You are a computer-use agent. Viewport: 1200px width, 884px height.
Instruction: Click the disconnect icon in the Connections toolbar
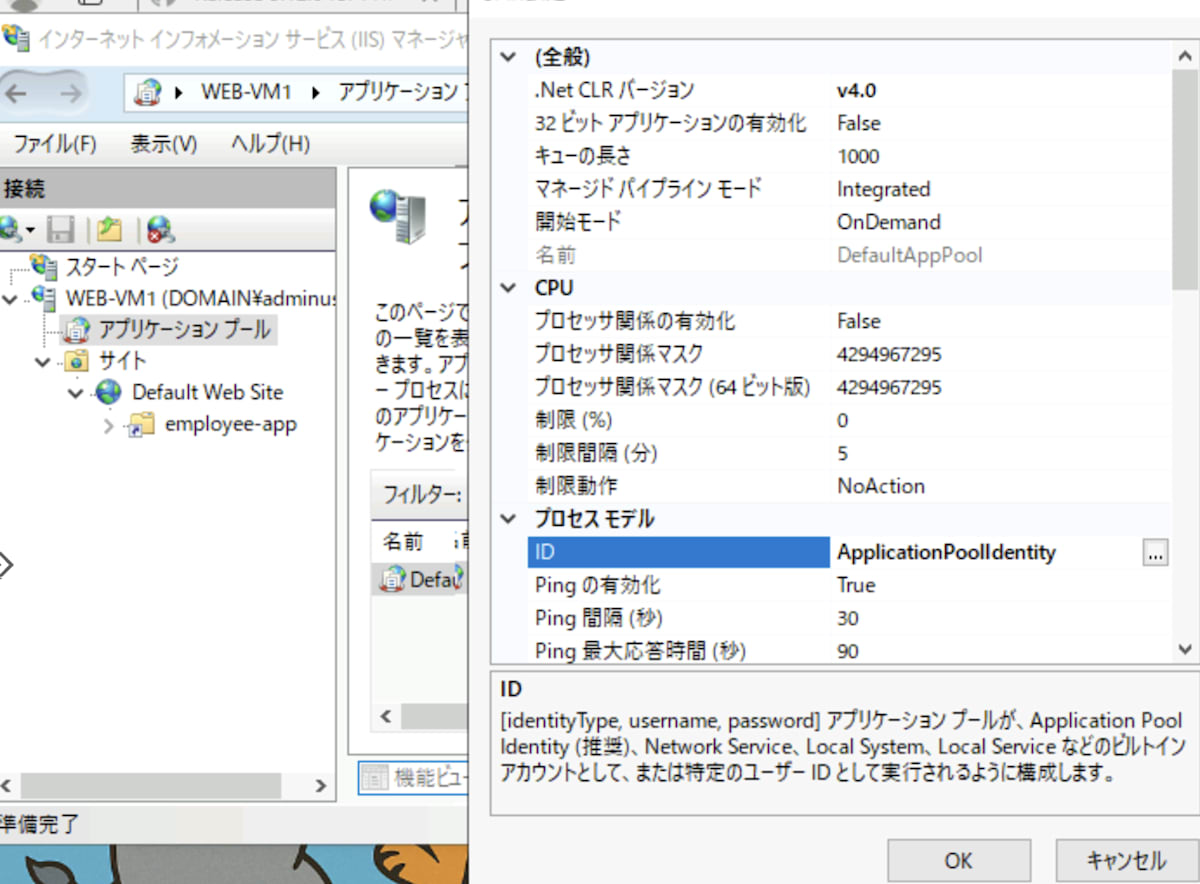(x=160, y=230)
